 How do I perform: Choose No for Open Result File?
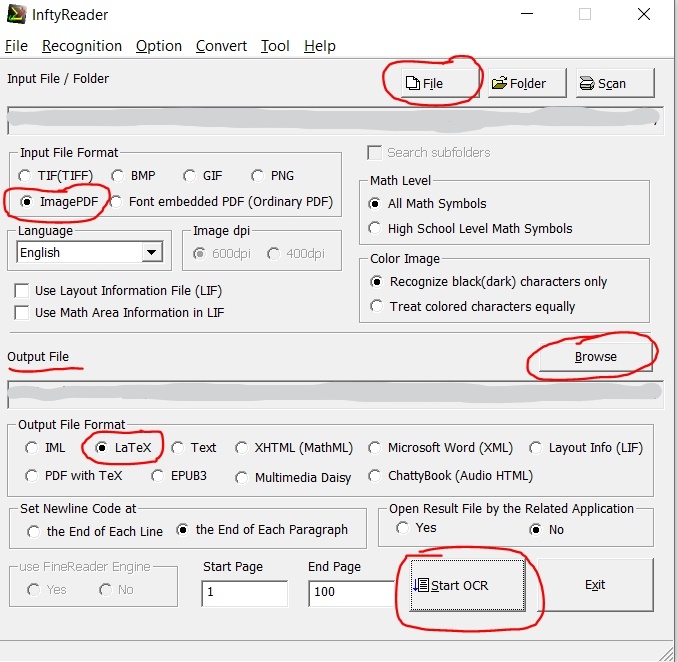coord(547,530)
